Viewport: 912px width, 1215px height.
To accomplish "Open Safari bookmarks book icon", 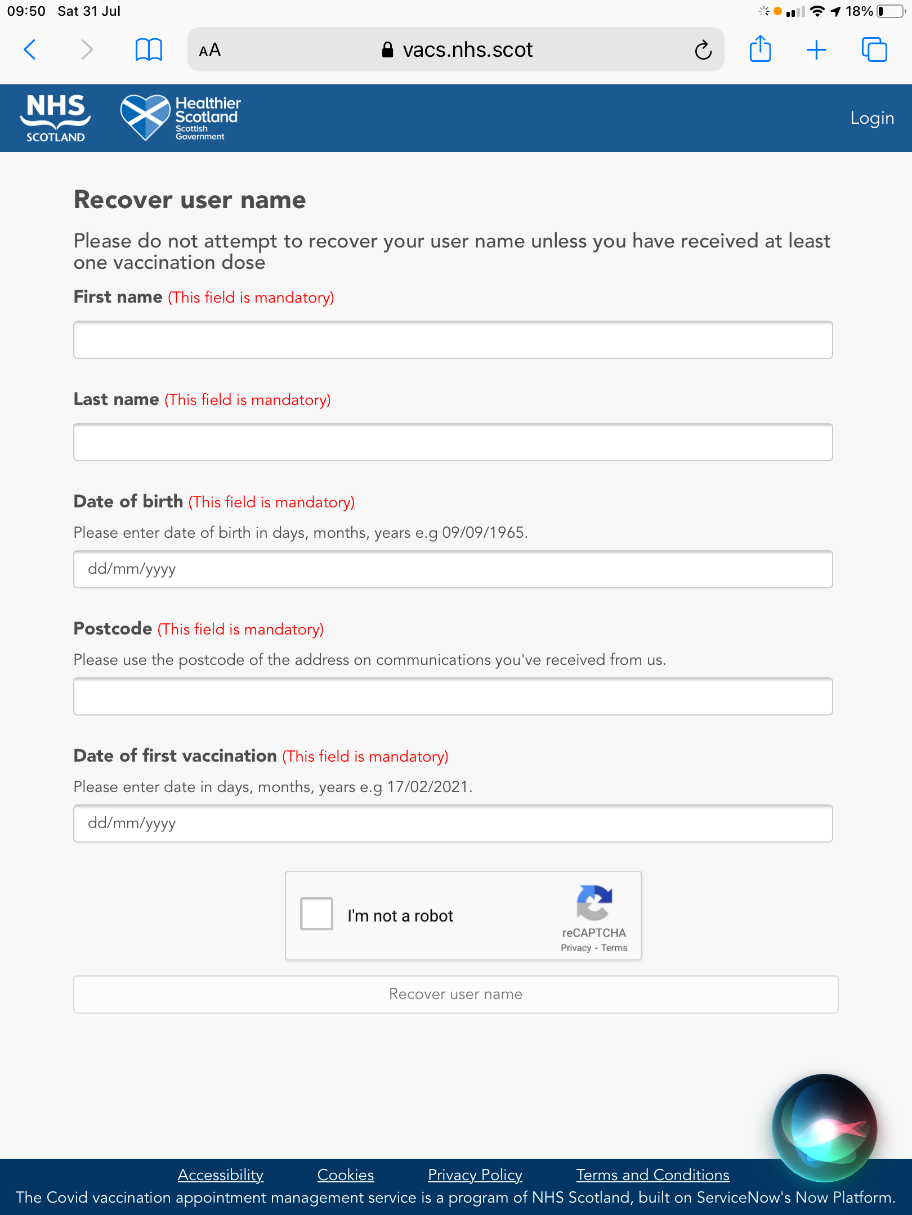I will (x=149, y=50).
